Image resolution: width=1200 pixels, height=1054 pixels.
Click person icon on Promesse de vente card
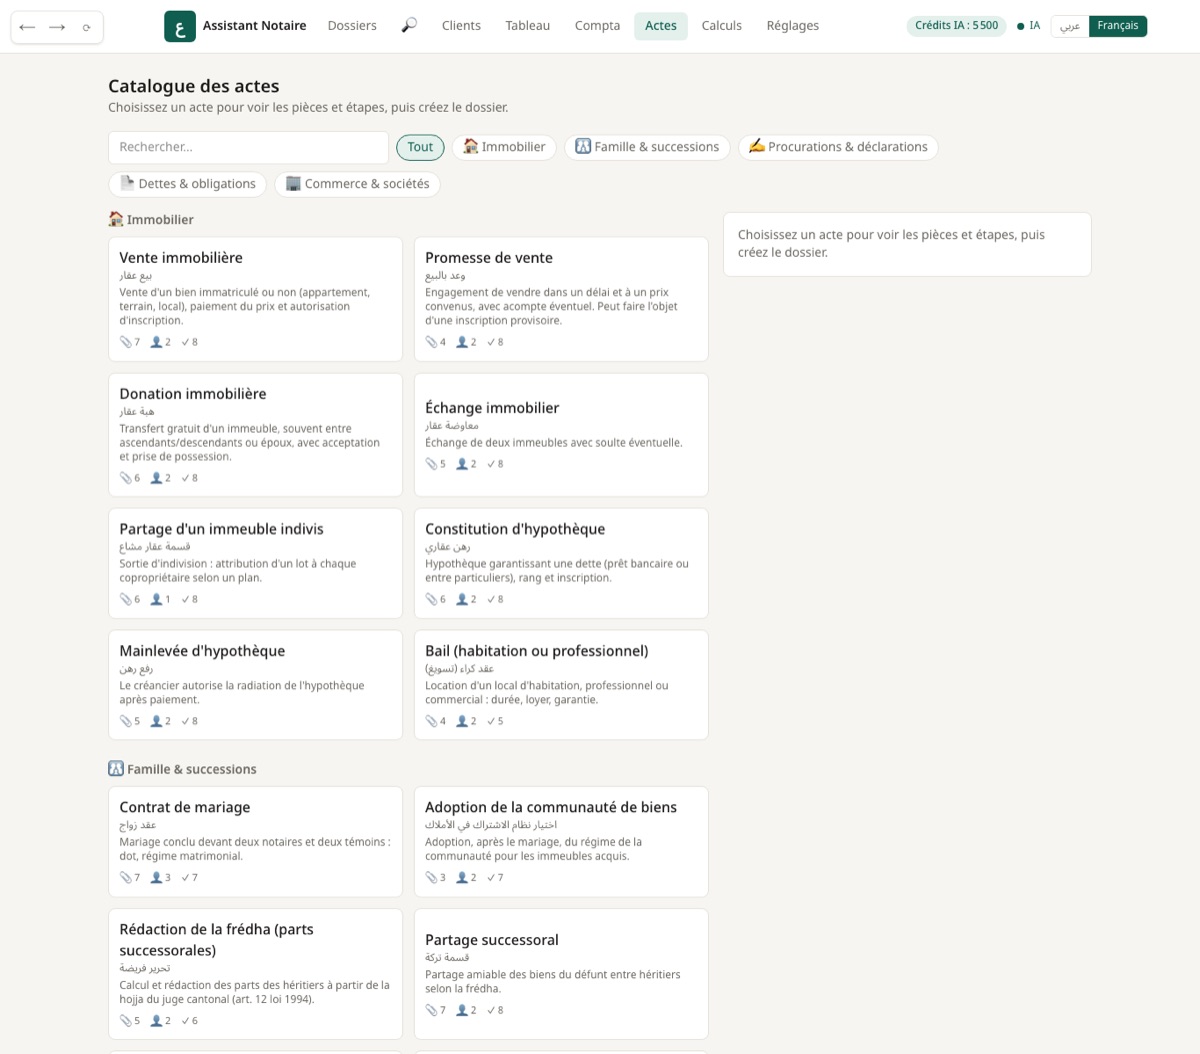(462, 342)
